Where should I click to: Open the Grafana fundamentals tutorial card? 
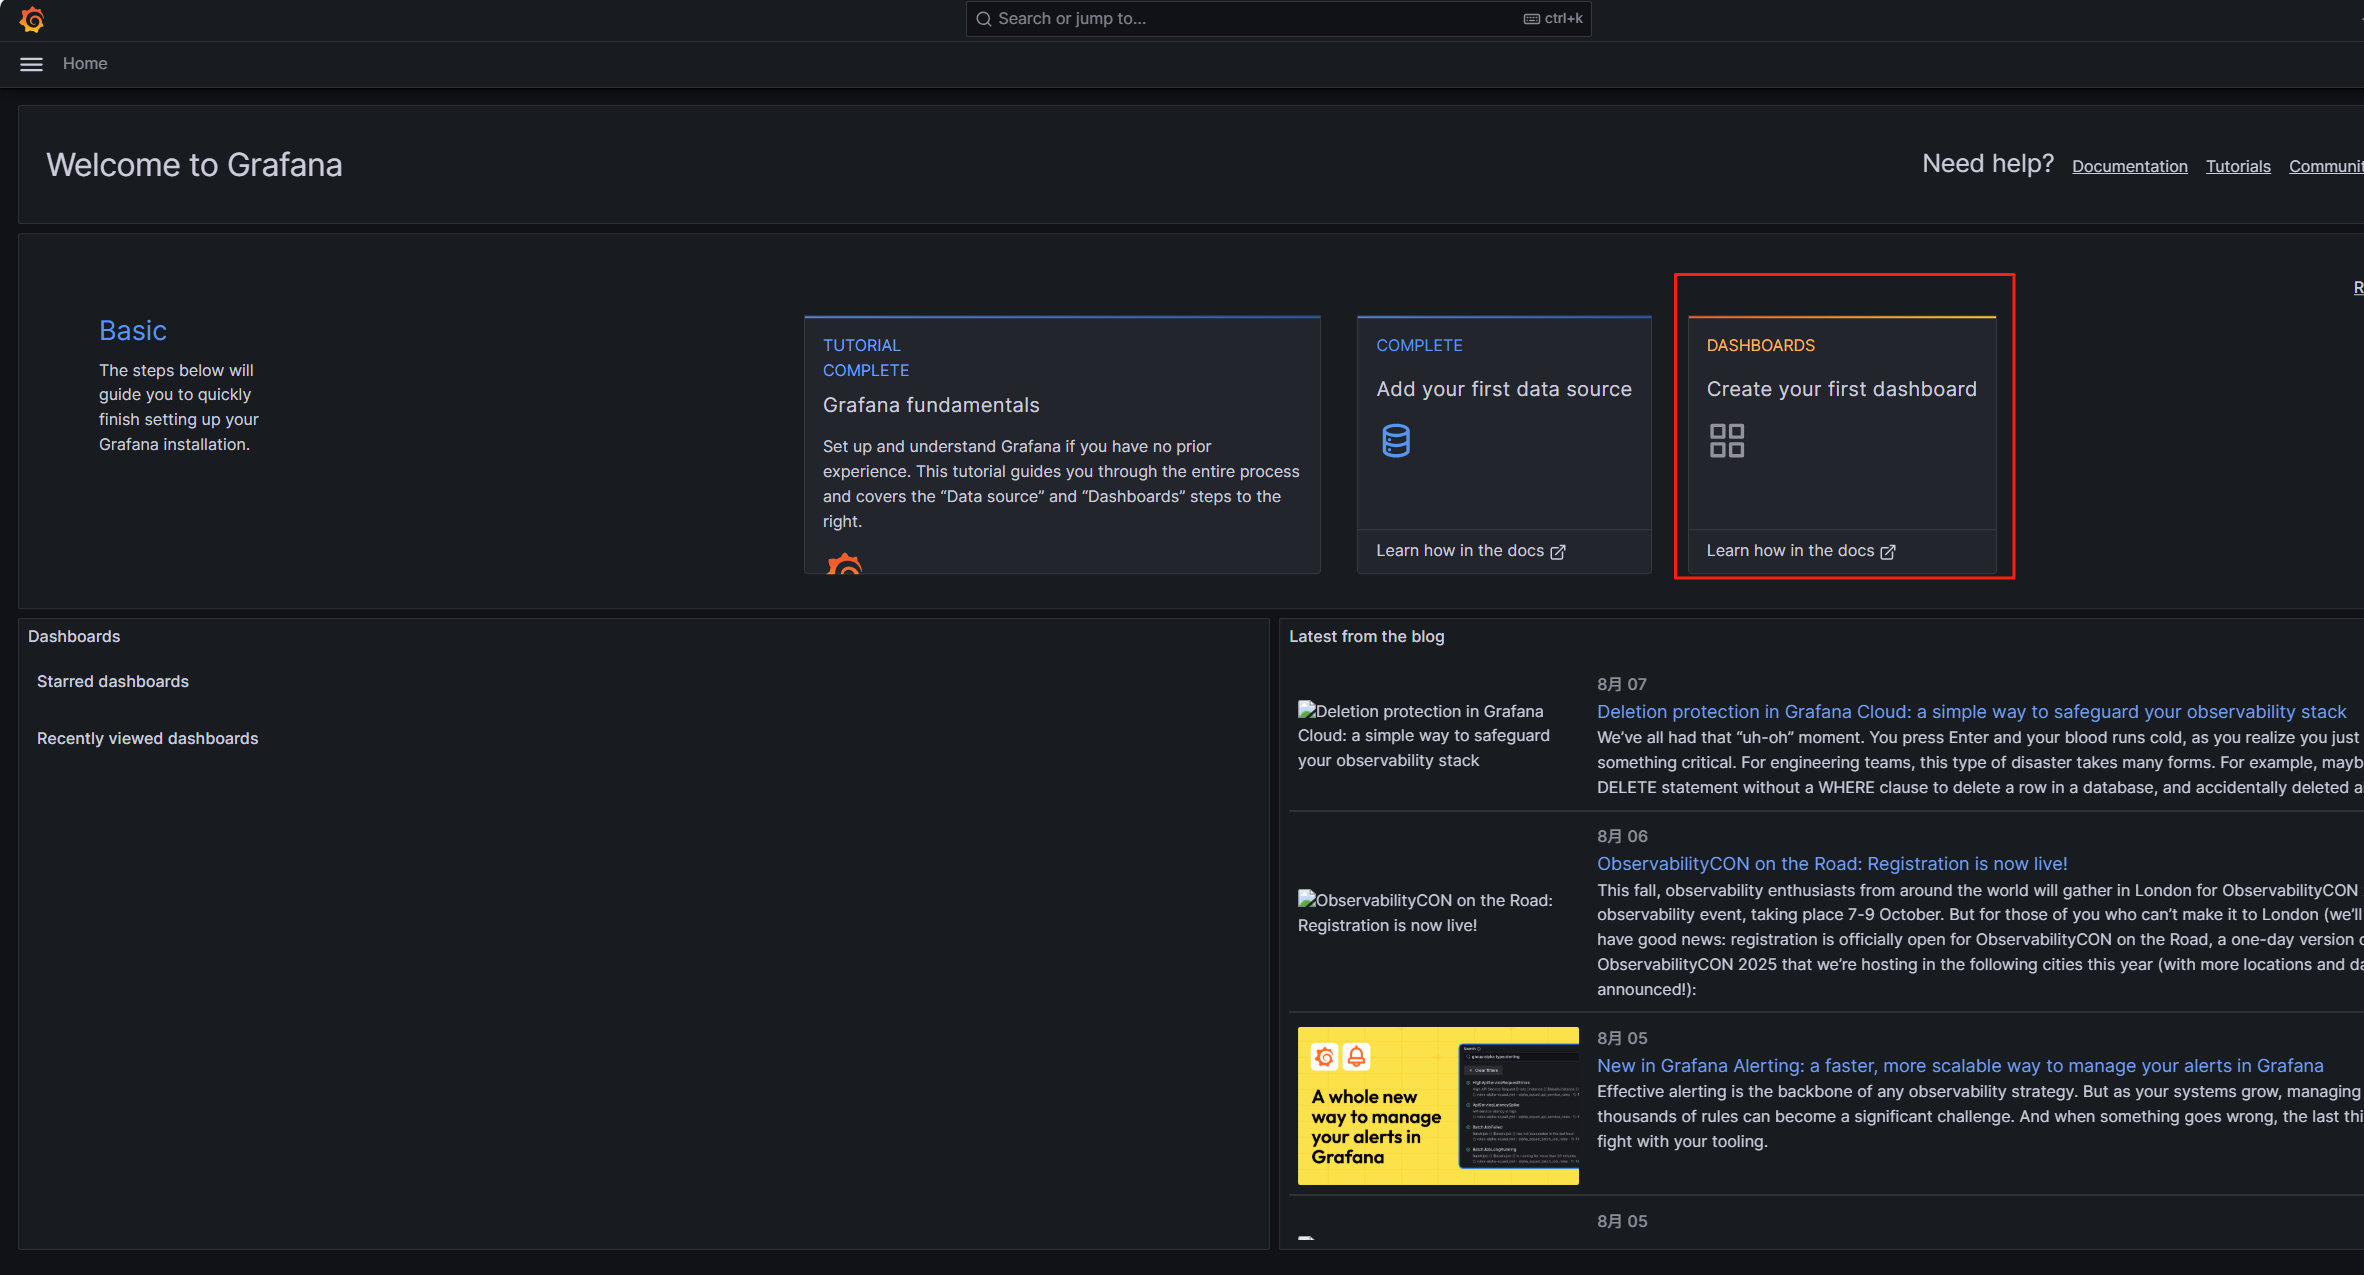point(1062,445)
